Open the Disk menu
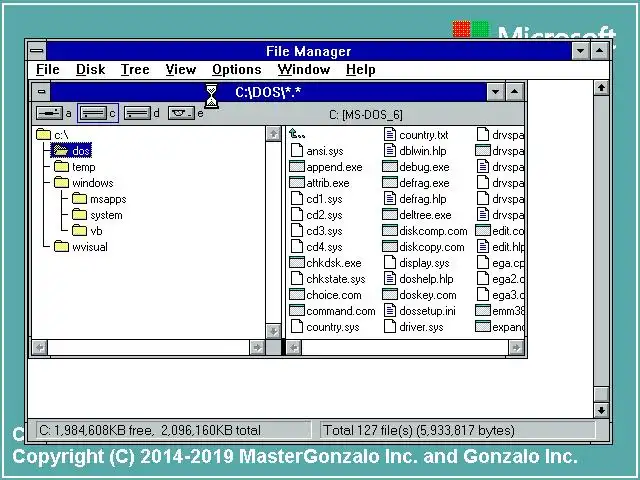This screenshot has width=640, height=480. (91, 69)
